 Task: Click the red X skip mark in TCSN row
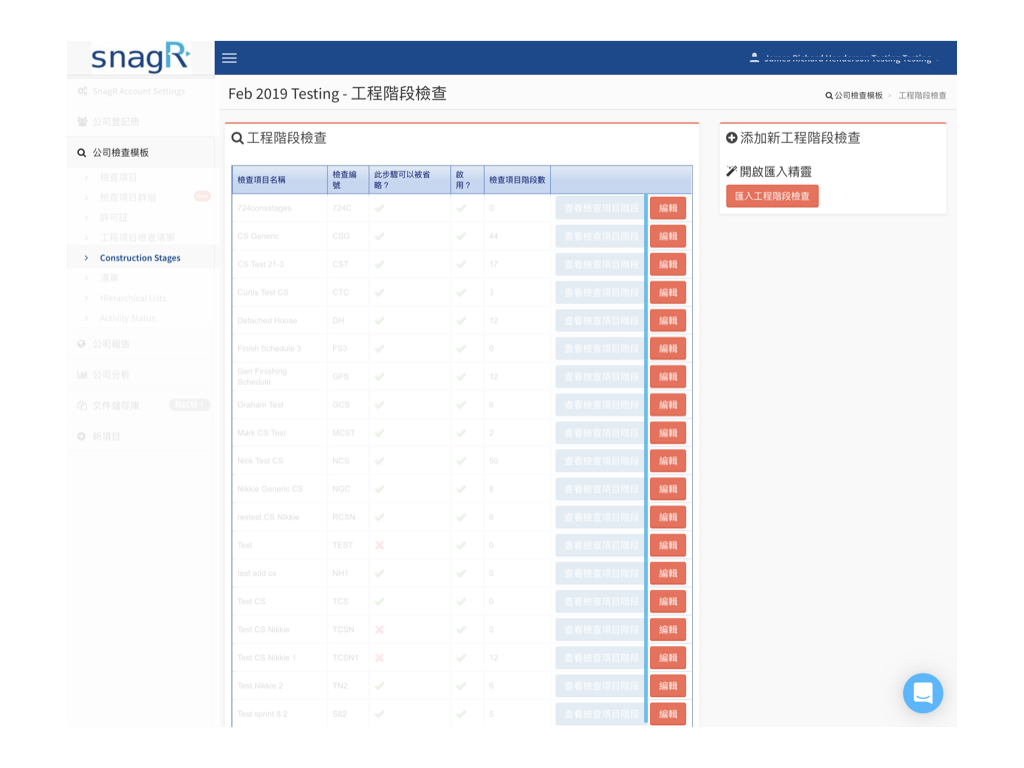379,630
